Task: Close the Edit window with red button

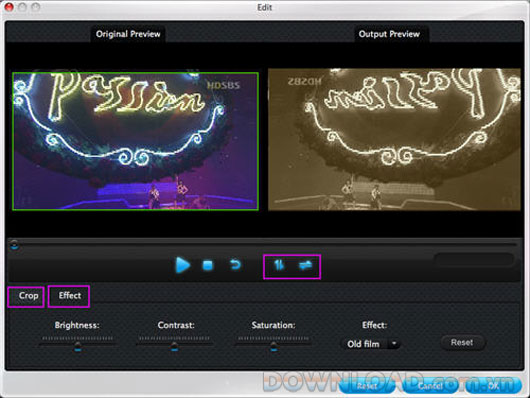Action: [x=8, y=7]
